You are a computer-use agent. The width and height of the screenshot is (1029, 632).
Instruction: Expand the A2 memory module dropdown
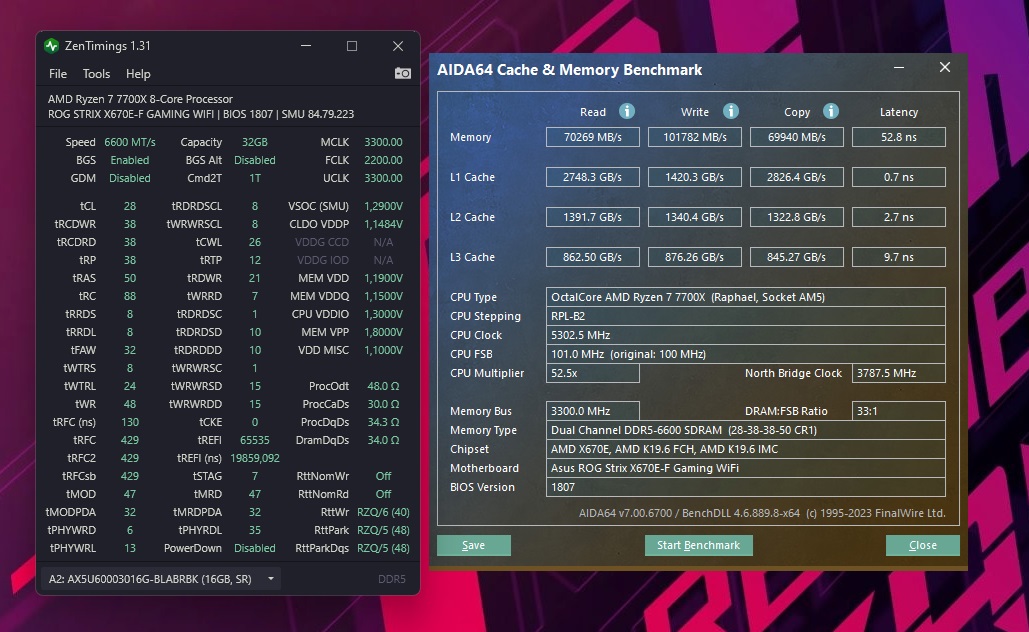(x=270, y=579)
